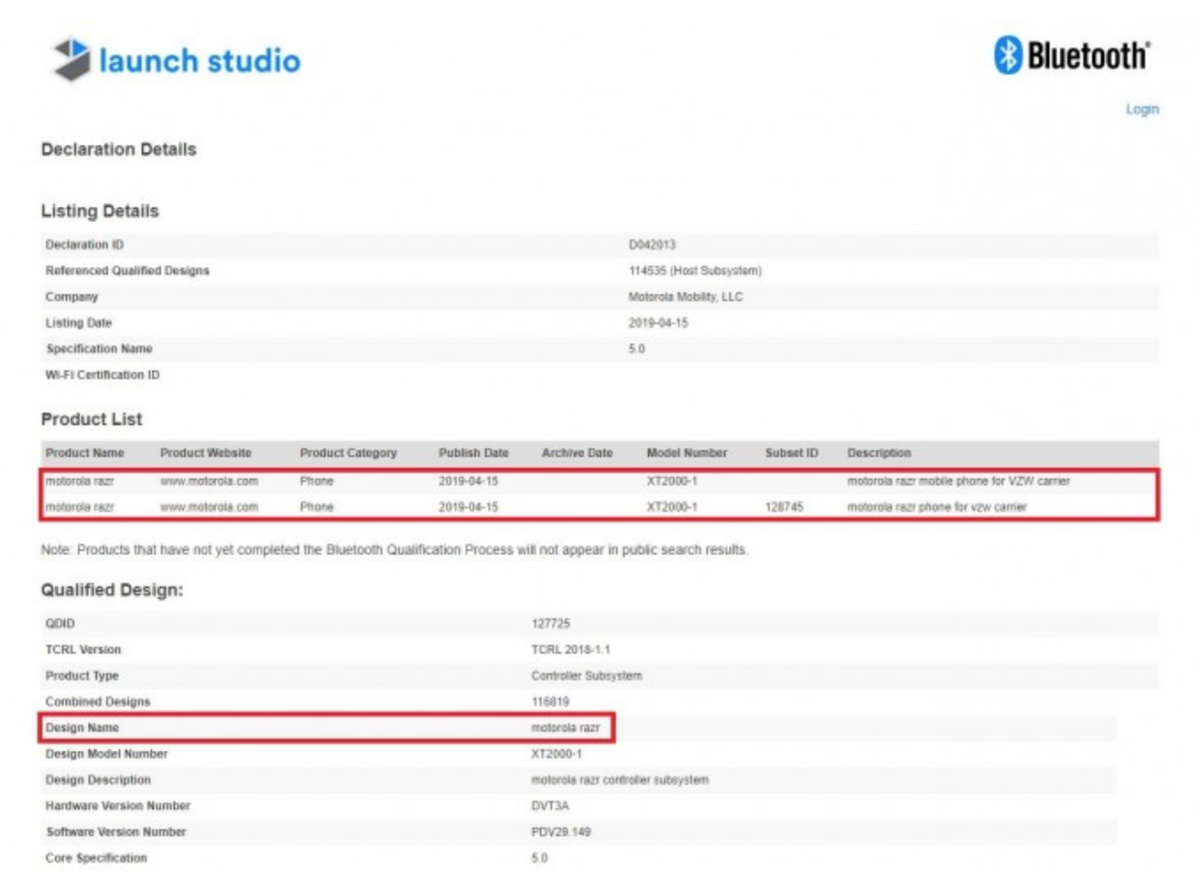
Task: Click the QDID label
Action: point(60,623)
